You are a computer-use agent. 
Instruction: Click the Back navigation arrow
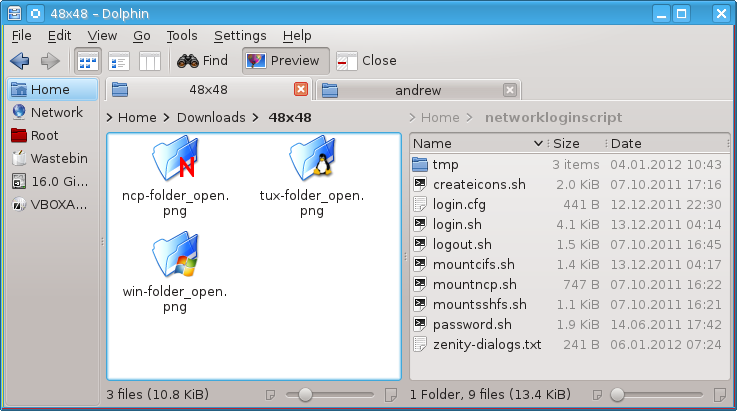pyautogui.click(x=19, y=61)
